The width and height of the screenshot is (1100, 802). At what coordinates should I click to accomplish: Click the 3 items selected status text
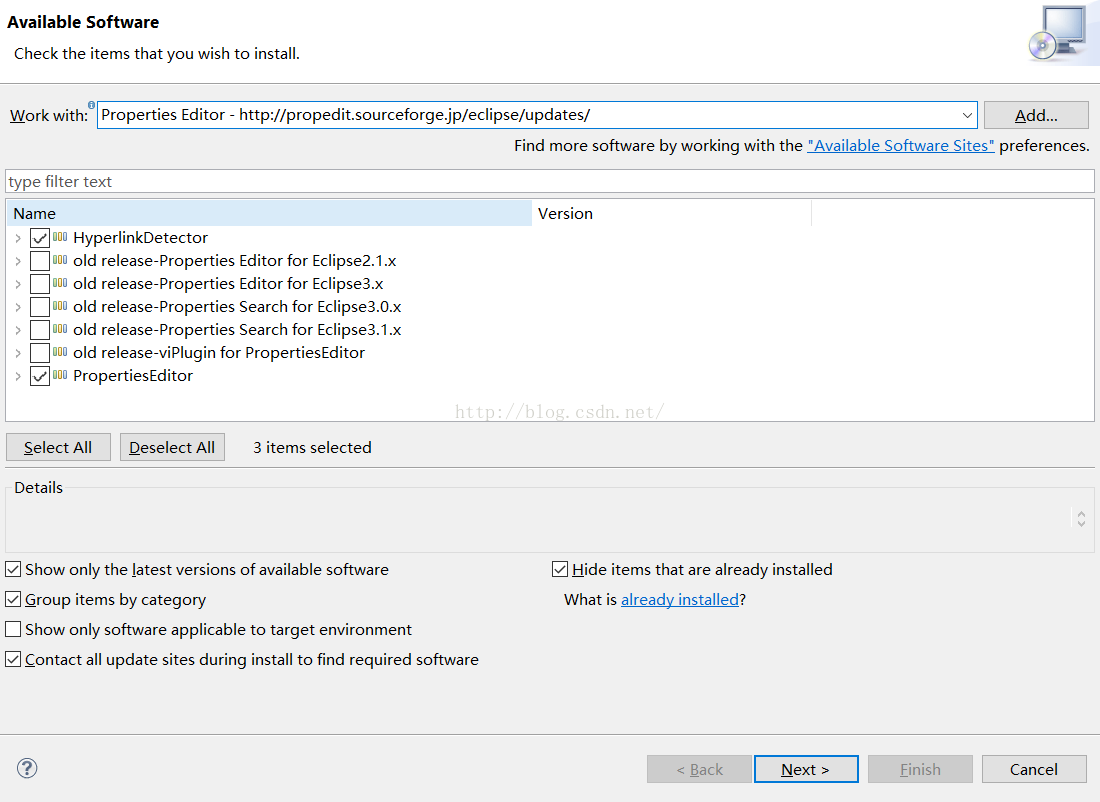point(312,447)
